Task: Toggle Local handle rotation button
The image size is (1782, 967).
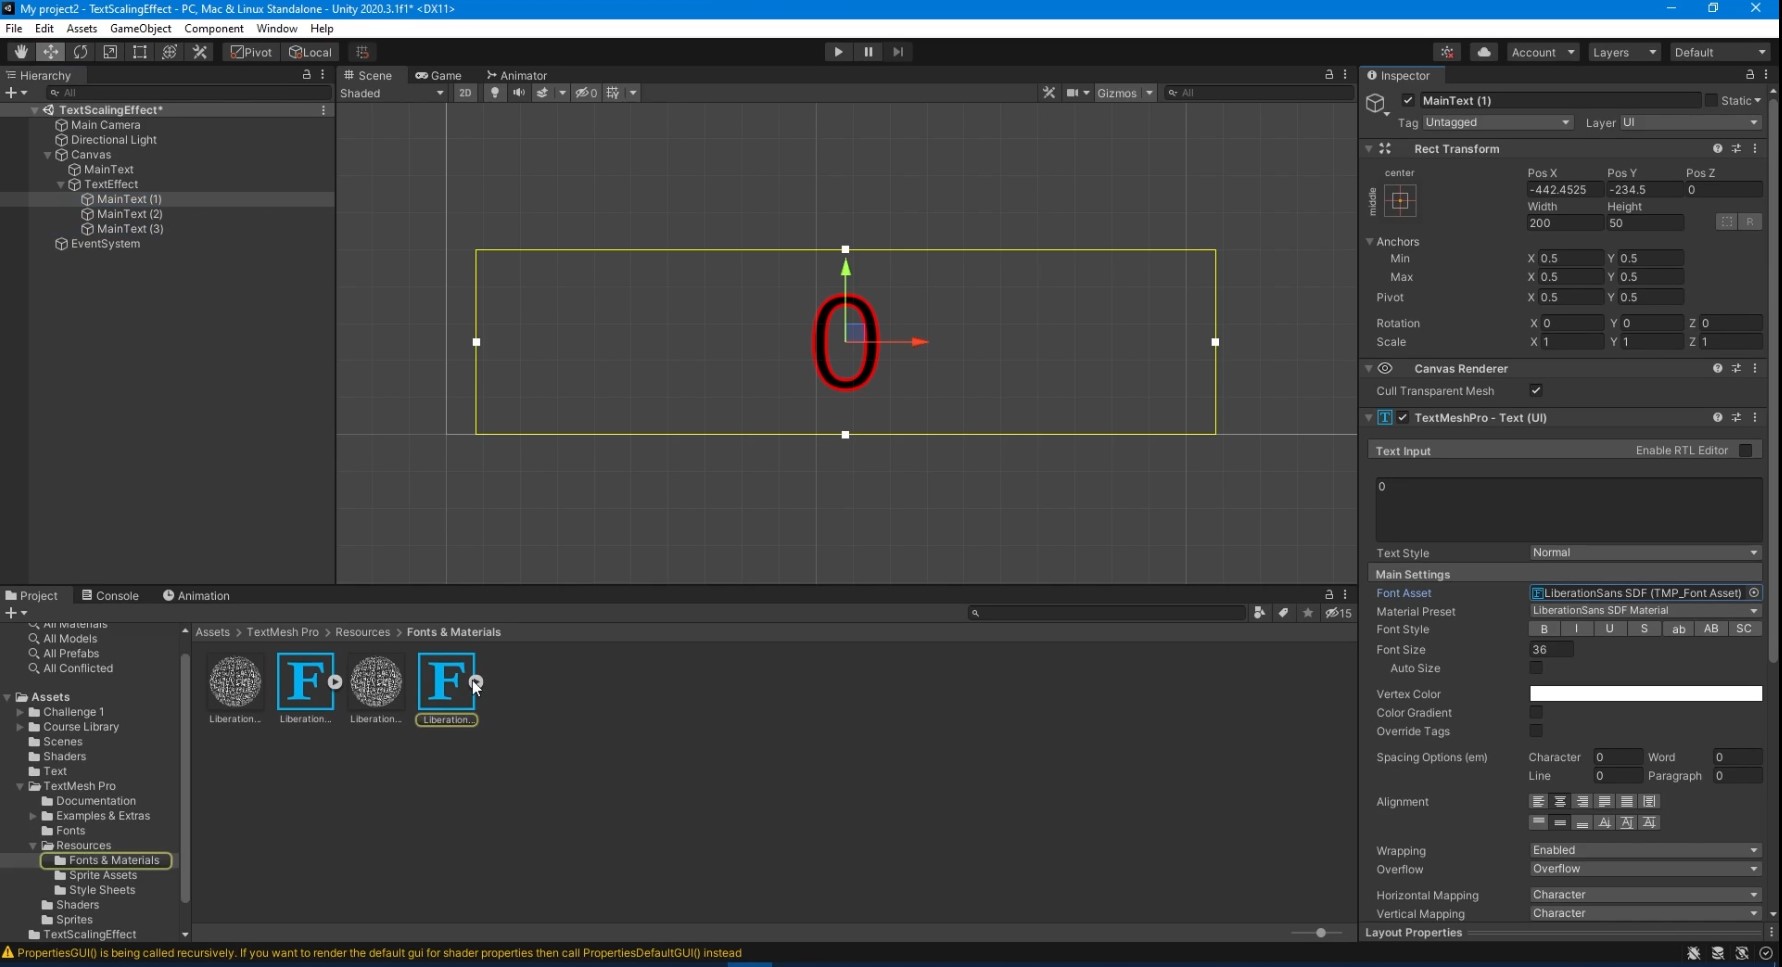Action: click(310, 52)
